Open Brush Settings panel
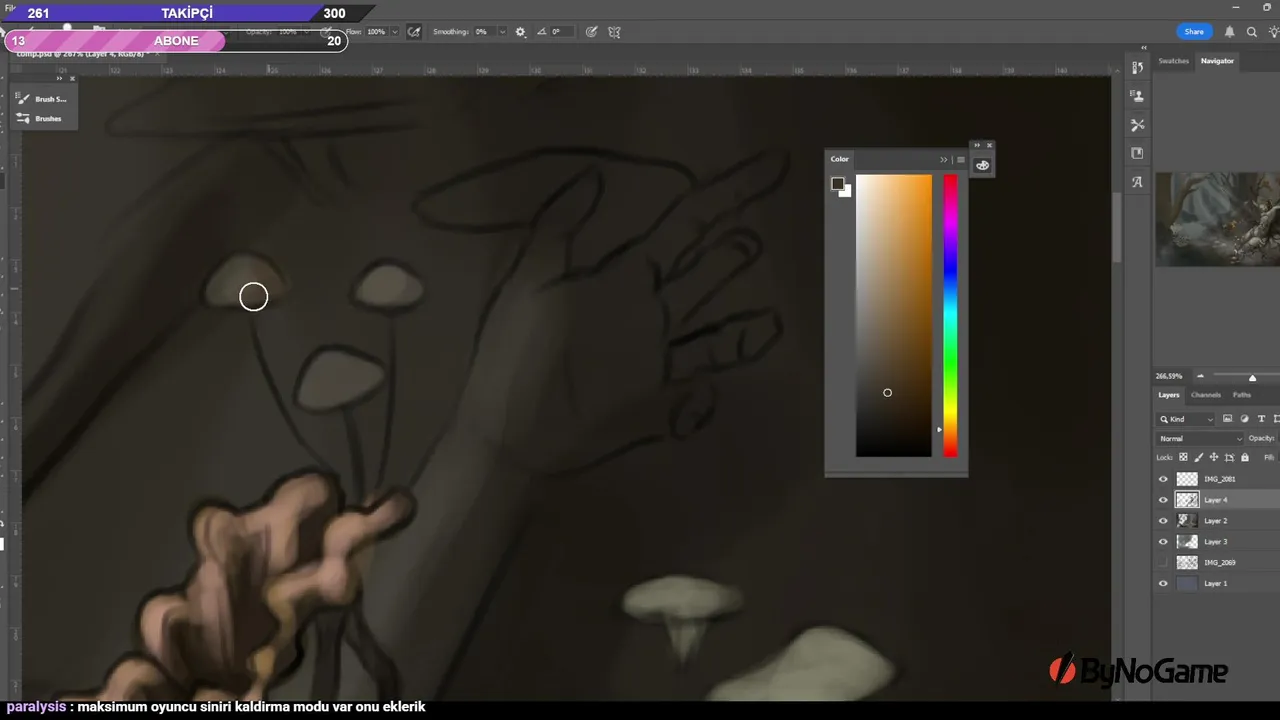Viewport: 1280px width, 720px height. [42, 99]
